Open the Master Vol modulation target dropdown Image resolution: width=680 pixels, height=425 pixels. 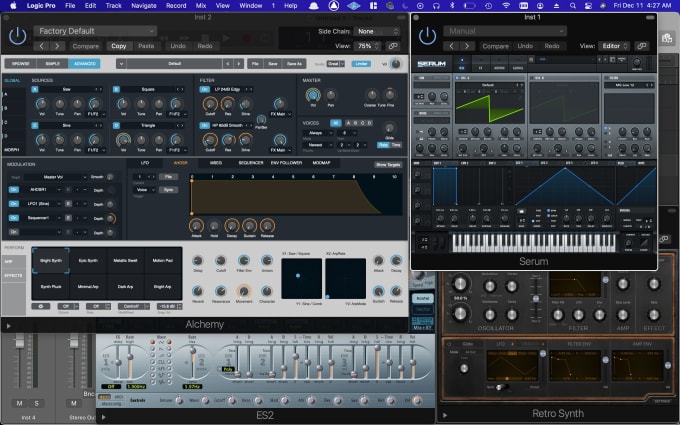56,177
